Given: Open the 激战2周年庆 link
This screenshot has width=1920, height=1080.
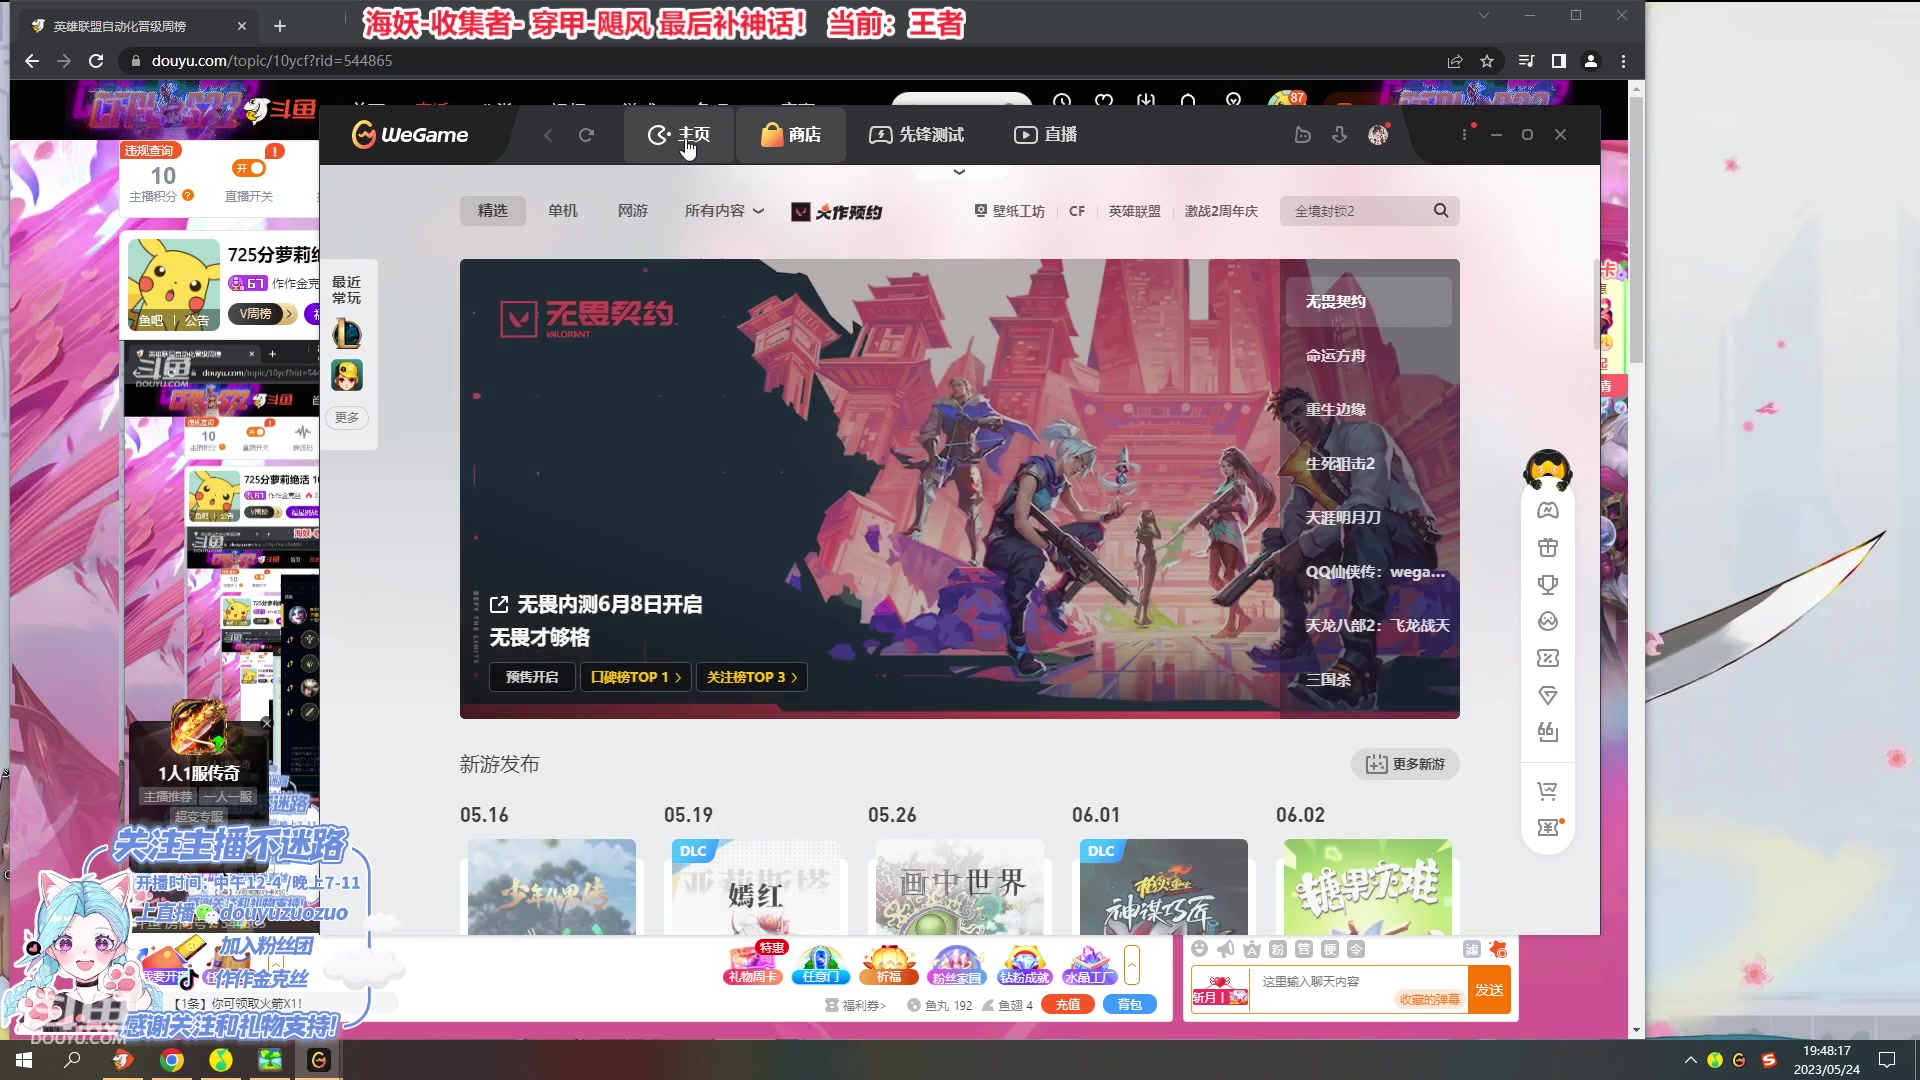Looking at the screenshot, I should pyautogui.click(x=1221, y=211).
